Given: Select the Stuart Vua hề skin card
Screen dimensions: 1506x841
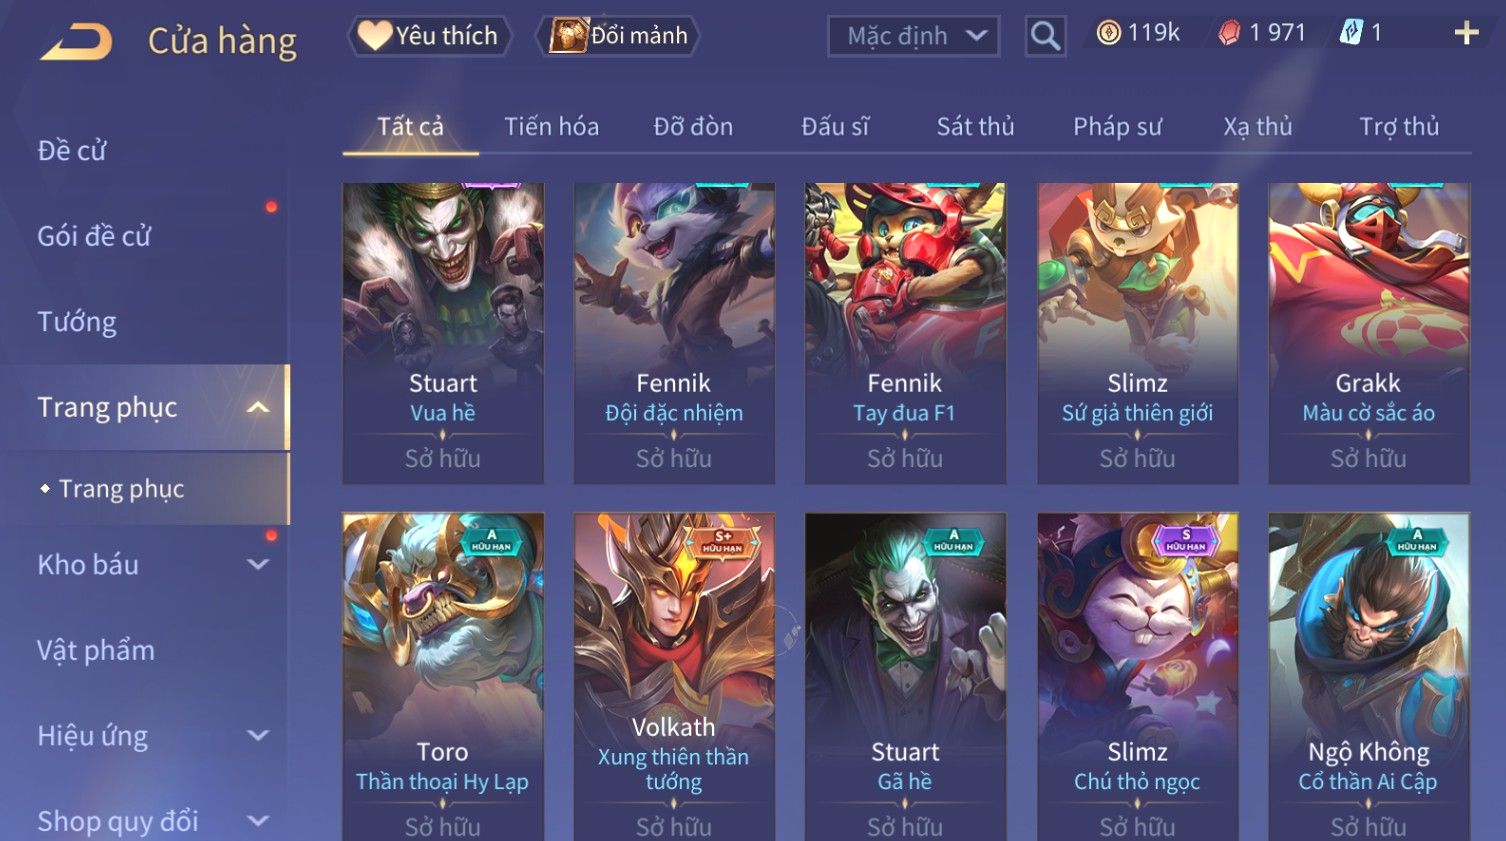Looking at the screenshot, I should click(443, 333).
